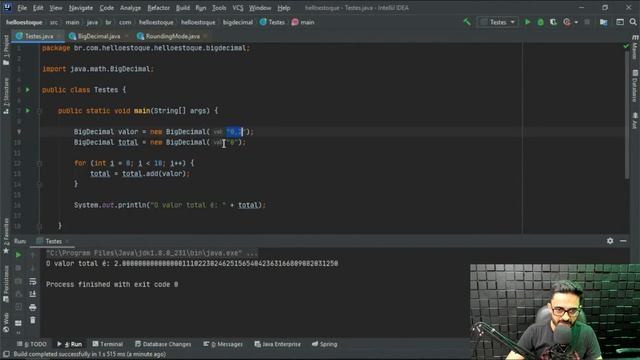Image resolution: width=640 pixels, height=360 pixels.
Task: Open the Web tool window side tab
Action: pyautogui.click(x=6, y=323)
